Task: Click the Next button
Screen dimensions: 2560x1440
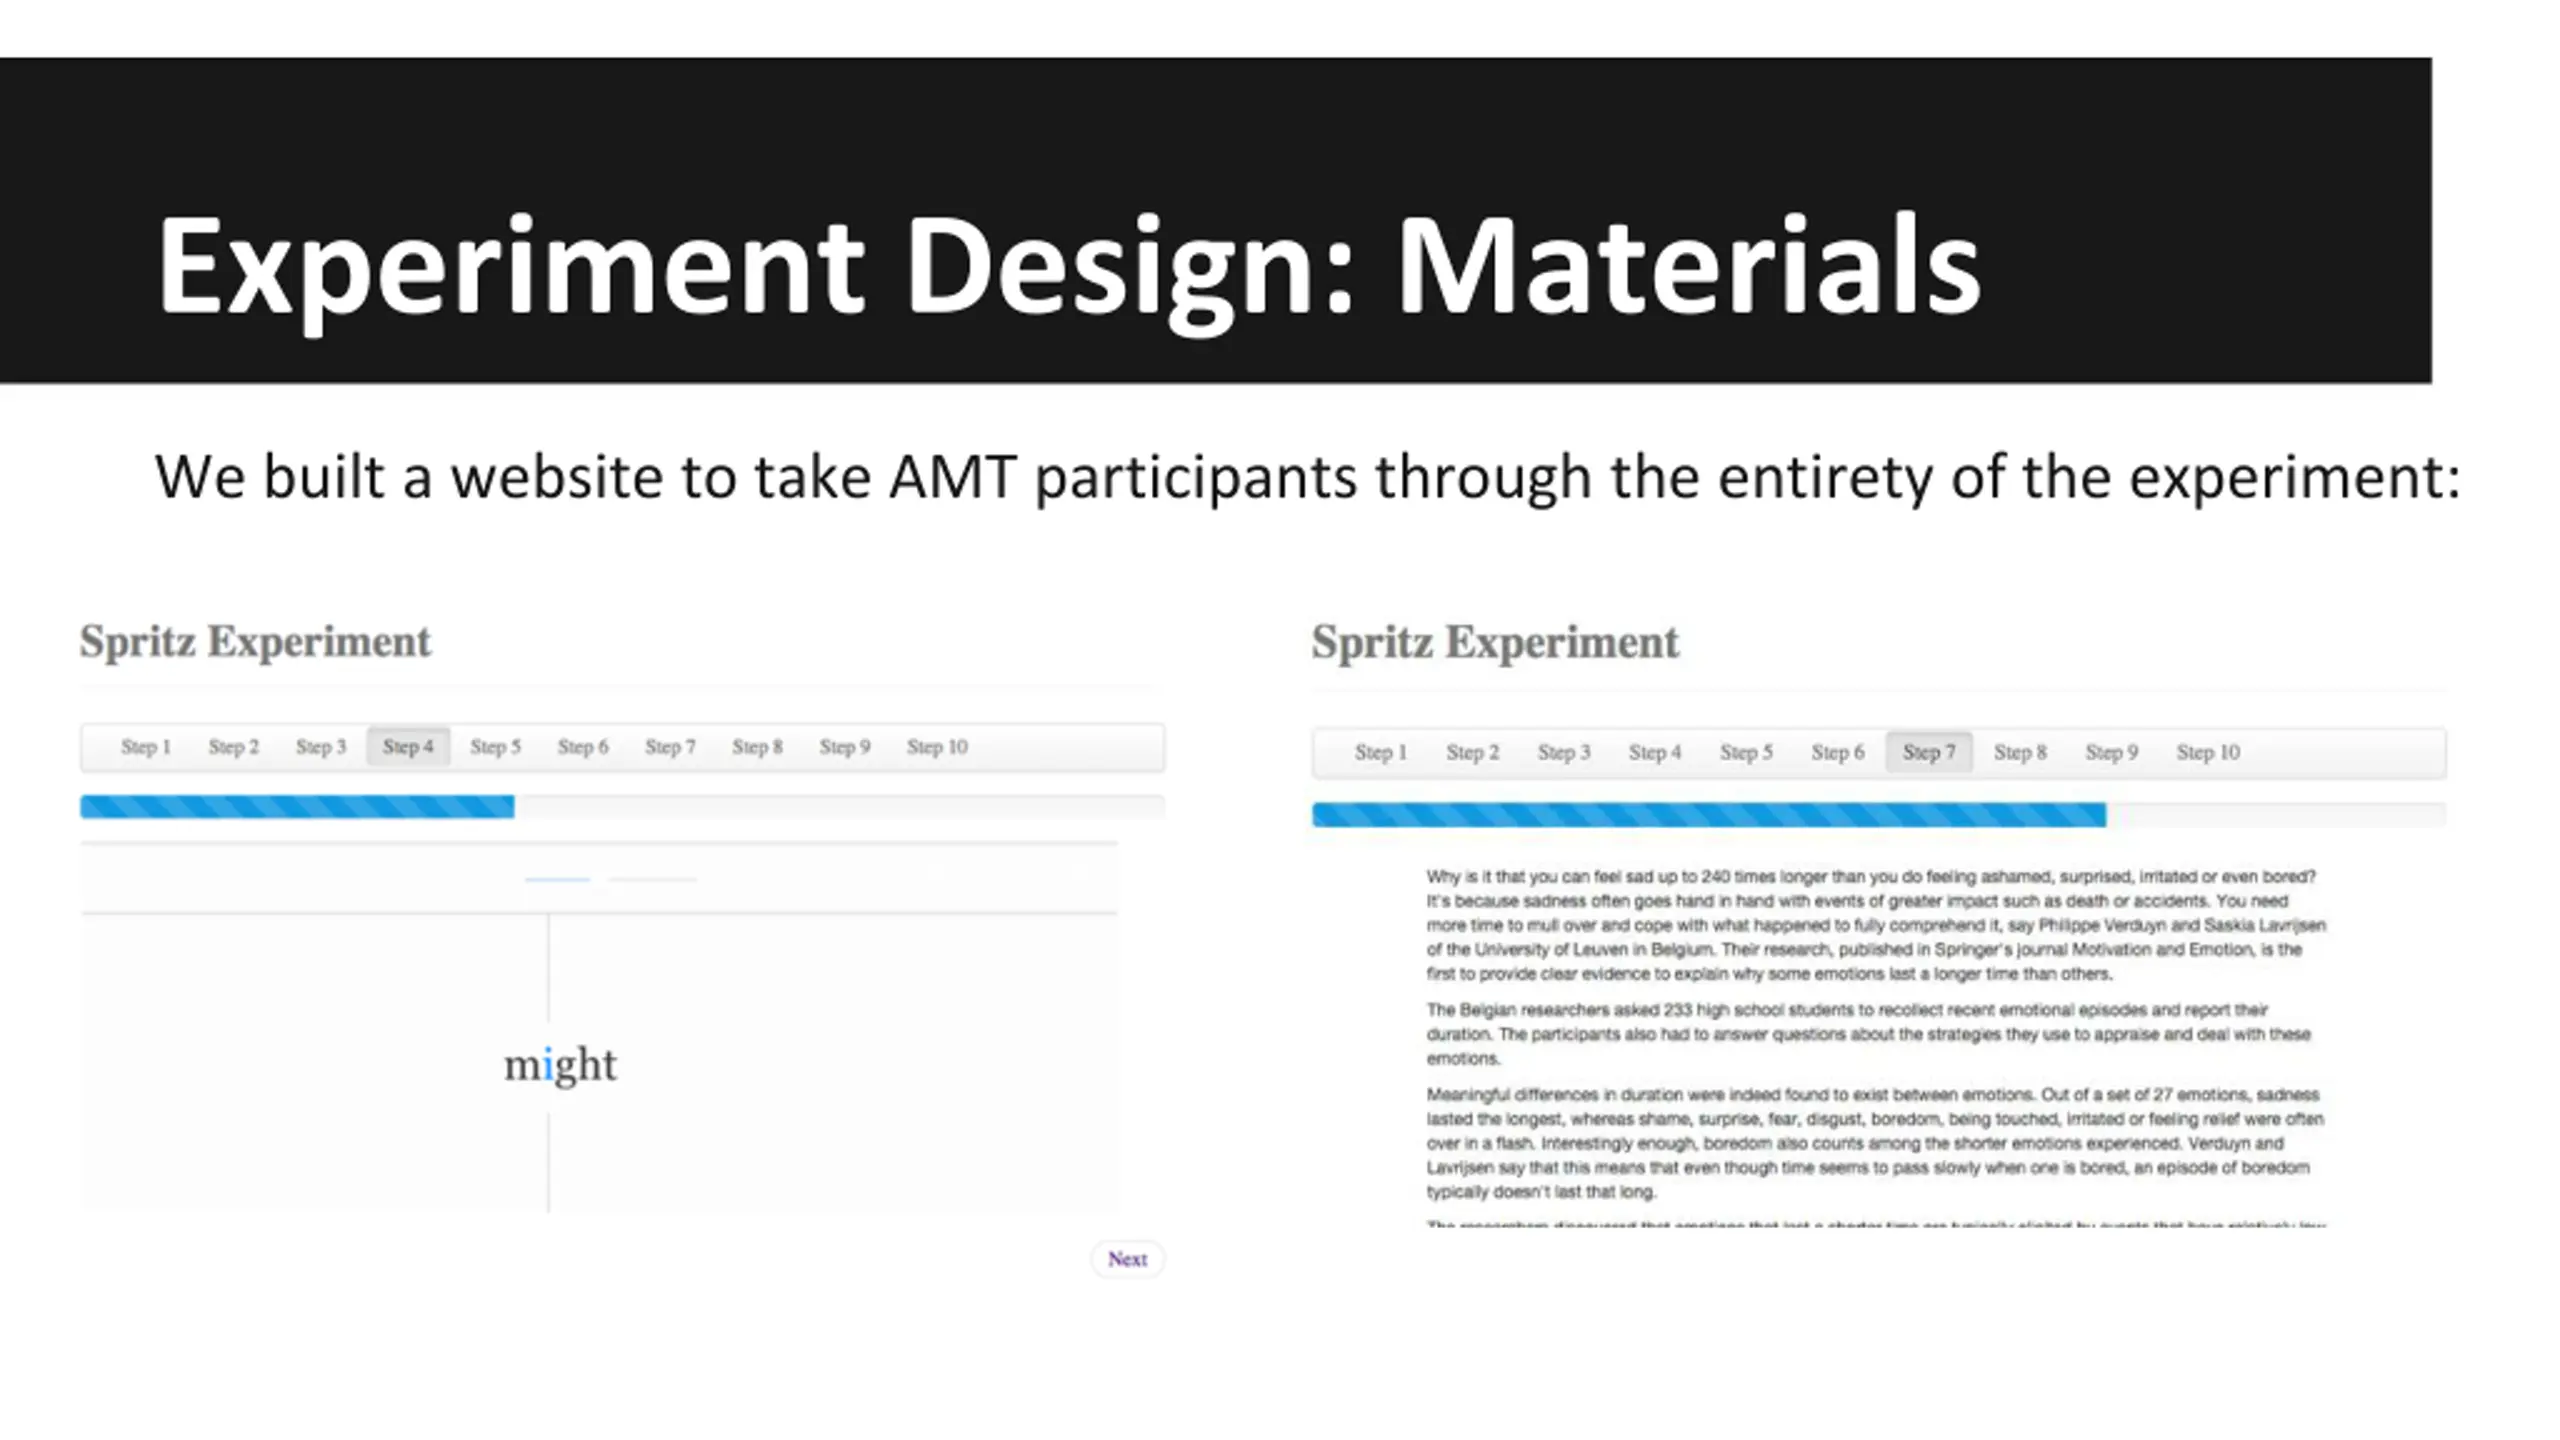Action: (1127, 1259)
